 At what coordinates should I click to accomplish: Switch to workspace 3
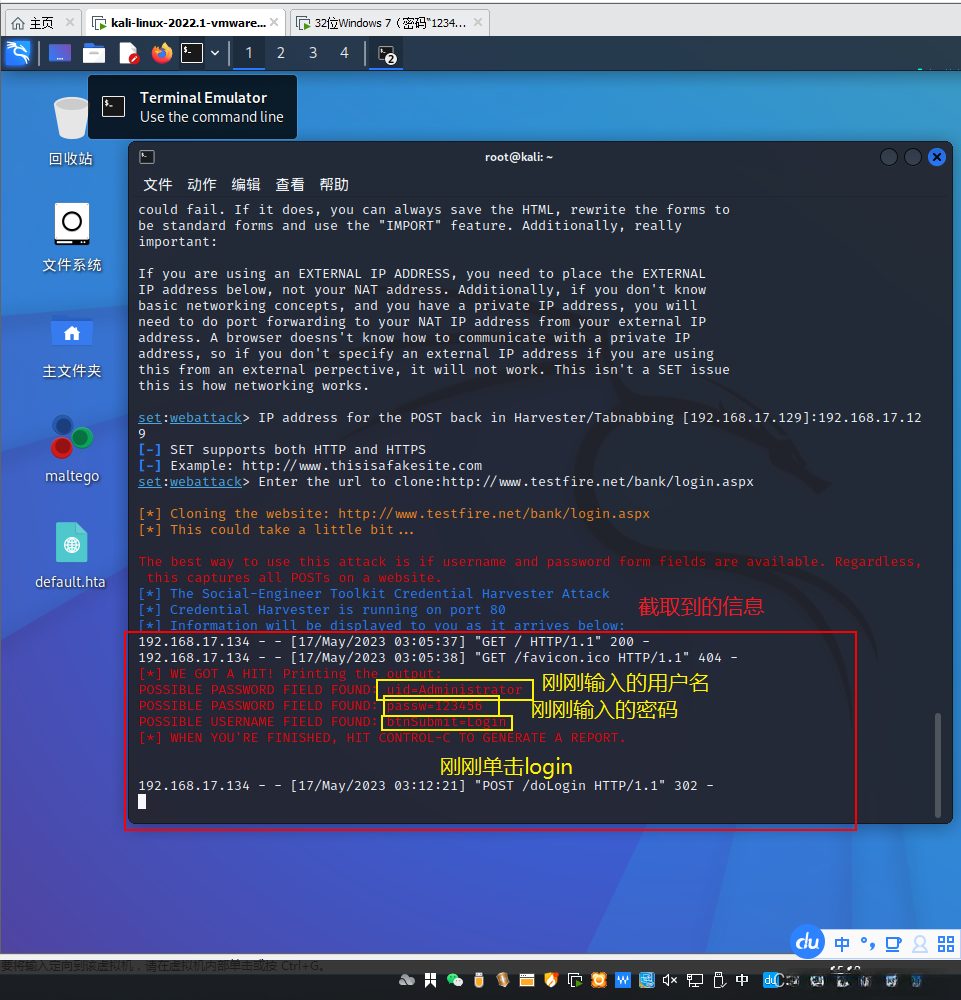[312, 53]
